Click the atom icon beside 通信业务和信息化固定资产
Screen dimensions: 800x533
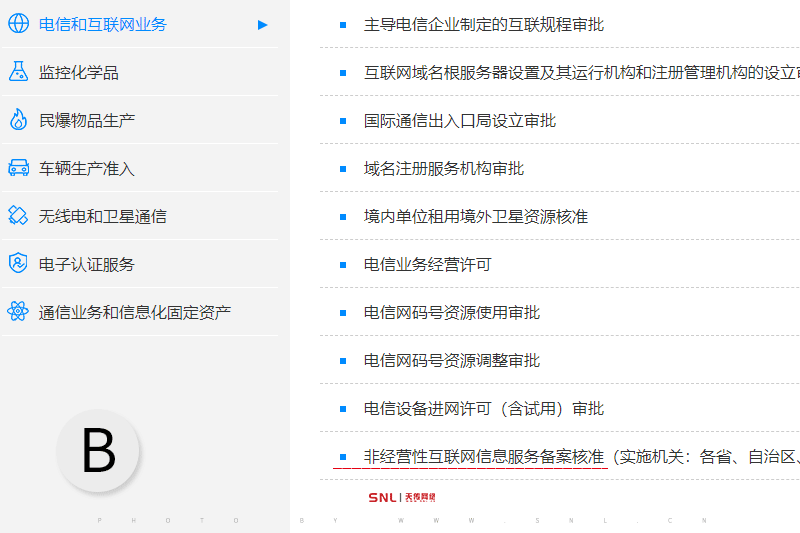pos(18,312)
